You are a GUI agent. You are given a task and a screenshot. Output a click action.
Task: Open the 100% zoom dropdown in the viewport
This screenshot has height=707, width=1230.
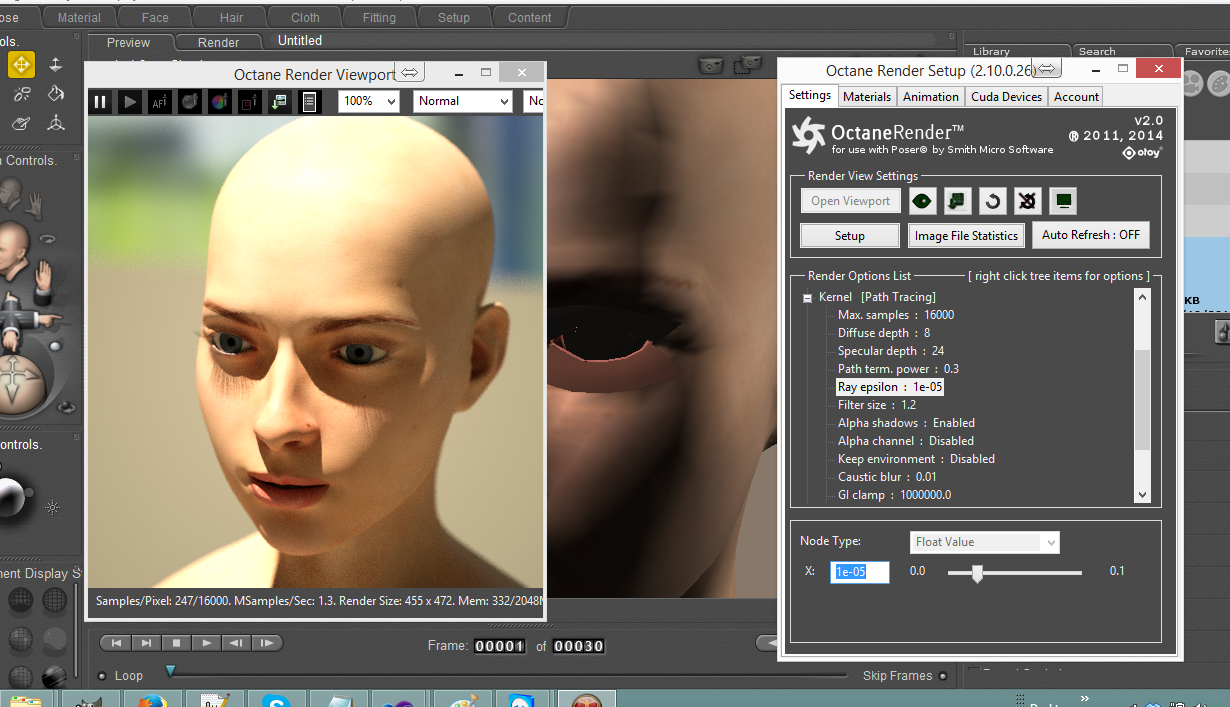coord(368,101)
